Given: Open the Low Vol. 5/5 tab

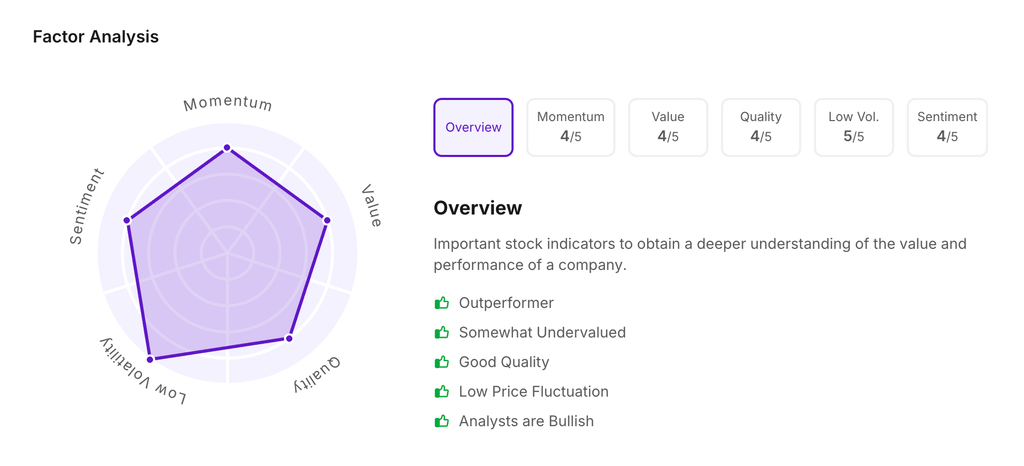Looking at the screenshot, I should (x=854, y=127).
